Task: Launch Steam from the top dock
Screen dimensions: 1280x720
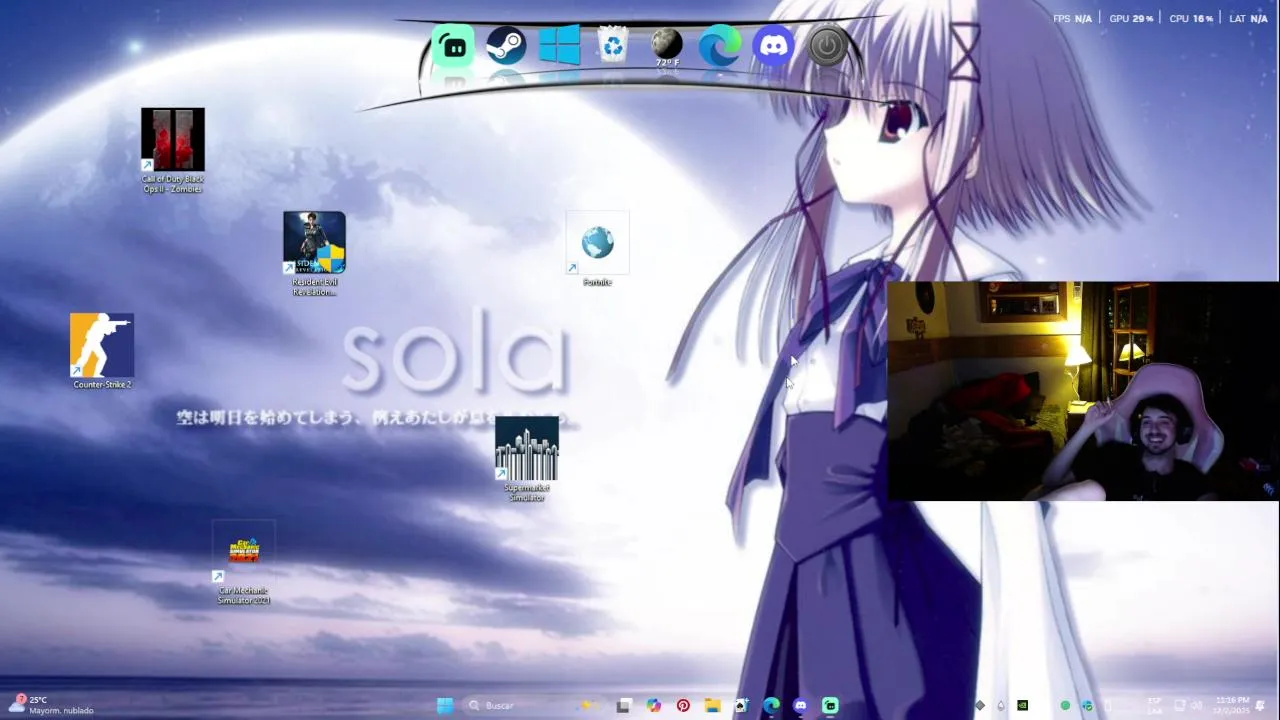Action: click(x=506, y=46)
